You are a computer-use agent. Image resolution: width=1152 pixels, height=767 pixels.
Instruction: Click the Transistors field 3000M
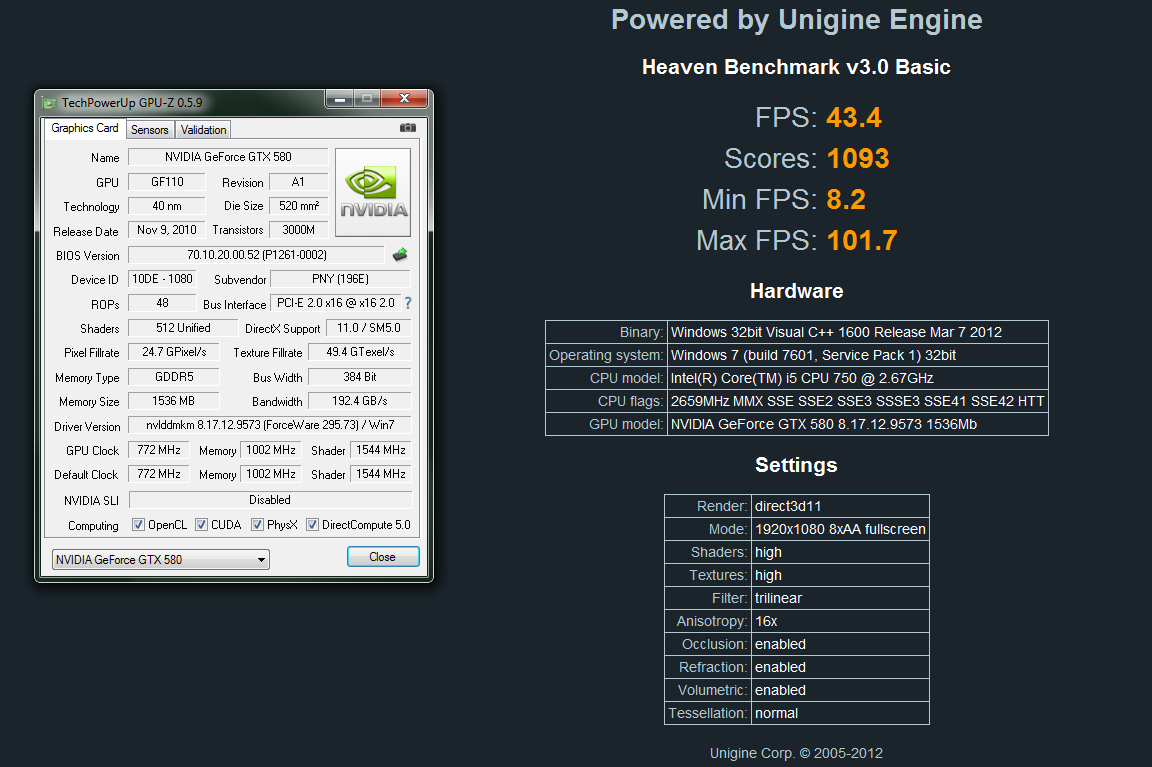pyautogui.click(x=298, y=230)
